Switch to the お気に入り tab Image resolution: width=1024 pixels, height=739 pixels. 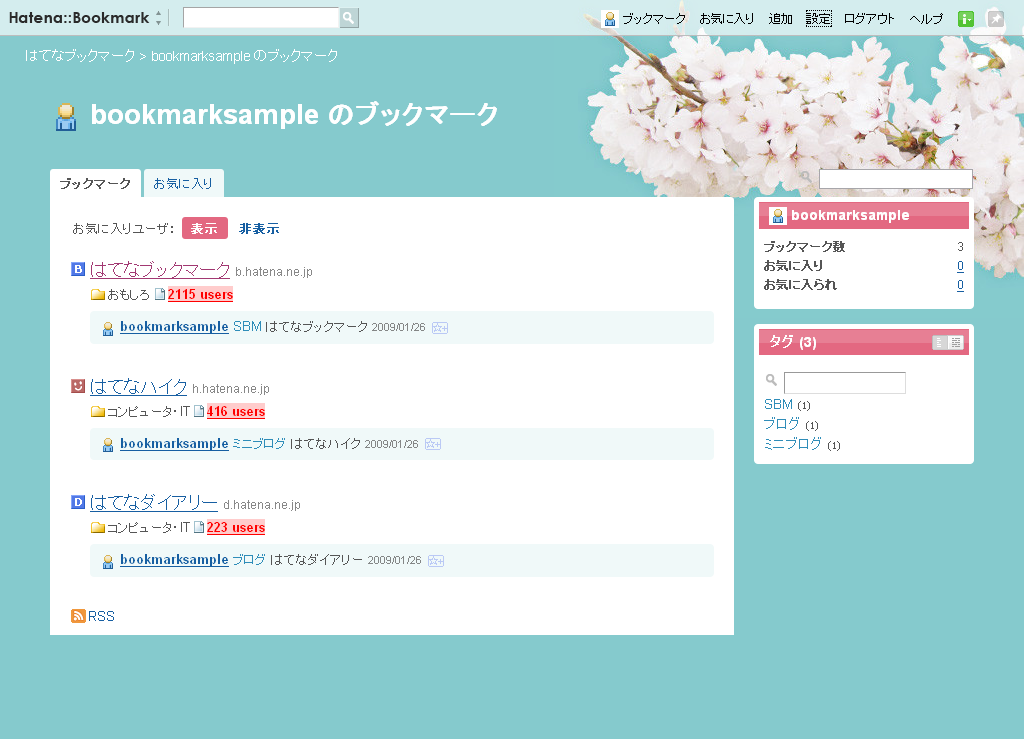[184, 183]
